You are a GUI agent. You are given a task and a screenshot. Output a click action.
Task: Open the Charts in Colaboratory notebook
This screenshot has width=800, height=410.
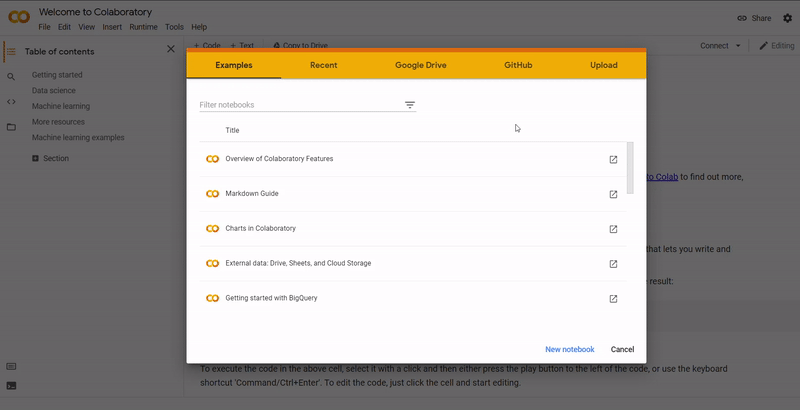coord(260,228)
